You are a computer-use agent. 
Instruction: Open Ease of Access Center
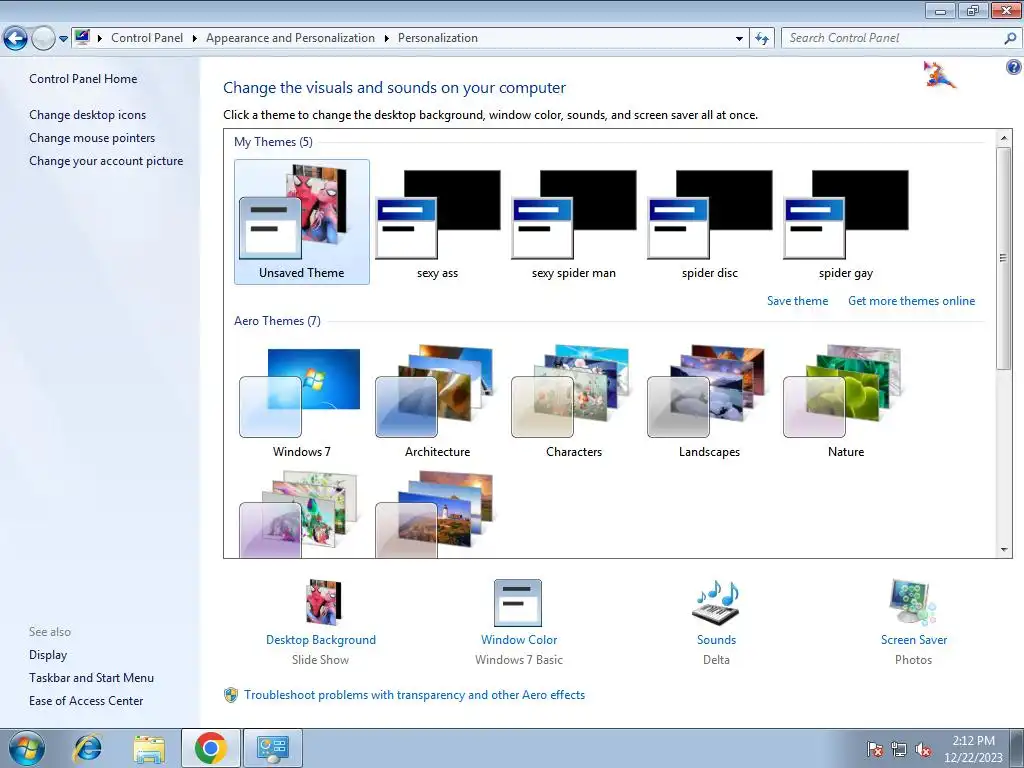[x=86, y=700]
